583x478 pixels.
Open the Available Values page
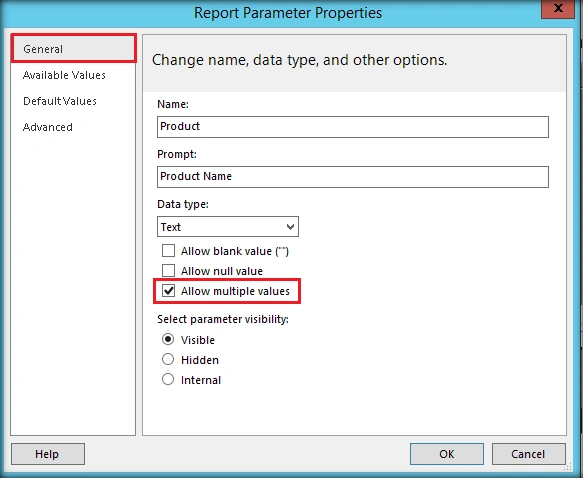(64, 75)
